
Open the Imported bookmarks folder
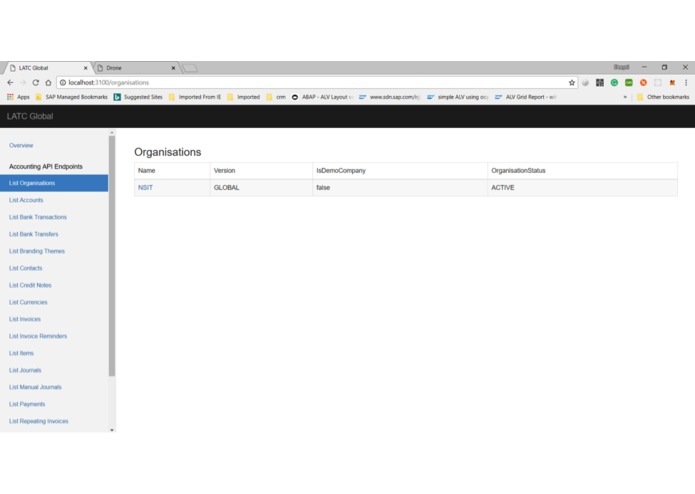point(243,97)
